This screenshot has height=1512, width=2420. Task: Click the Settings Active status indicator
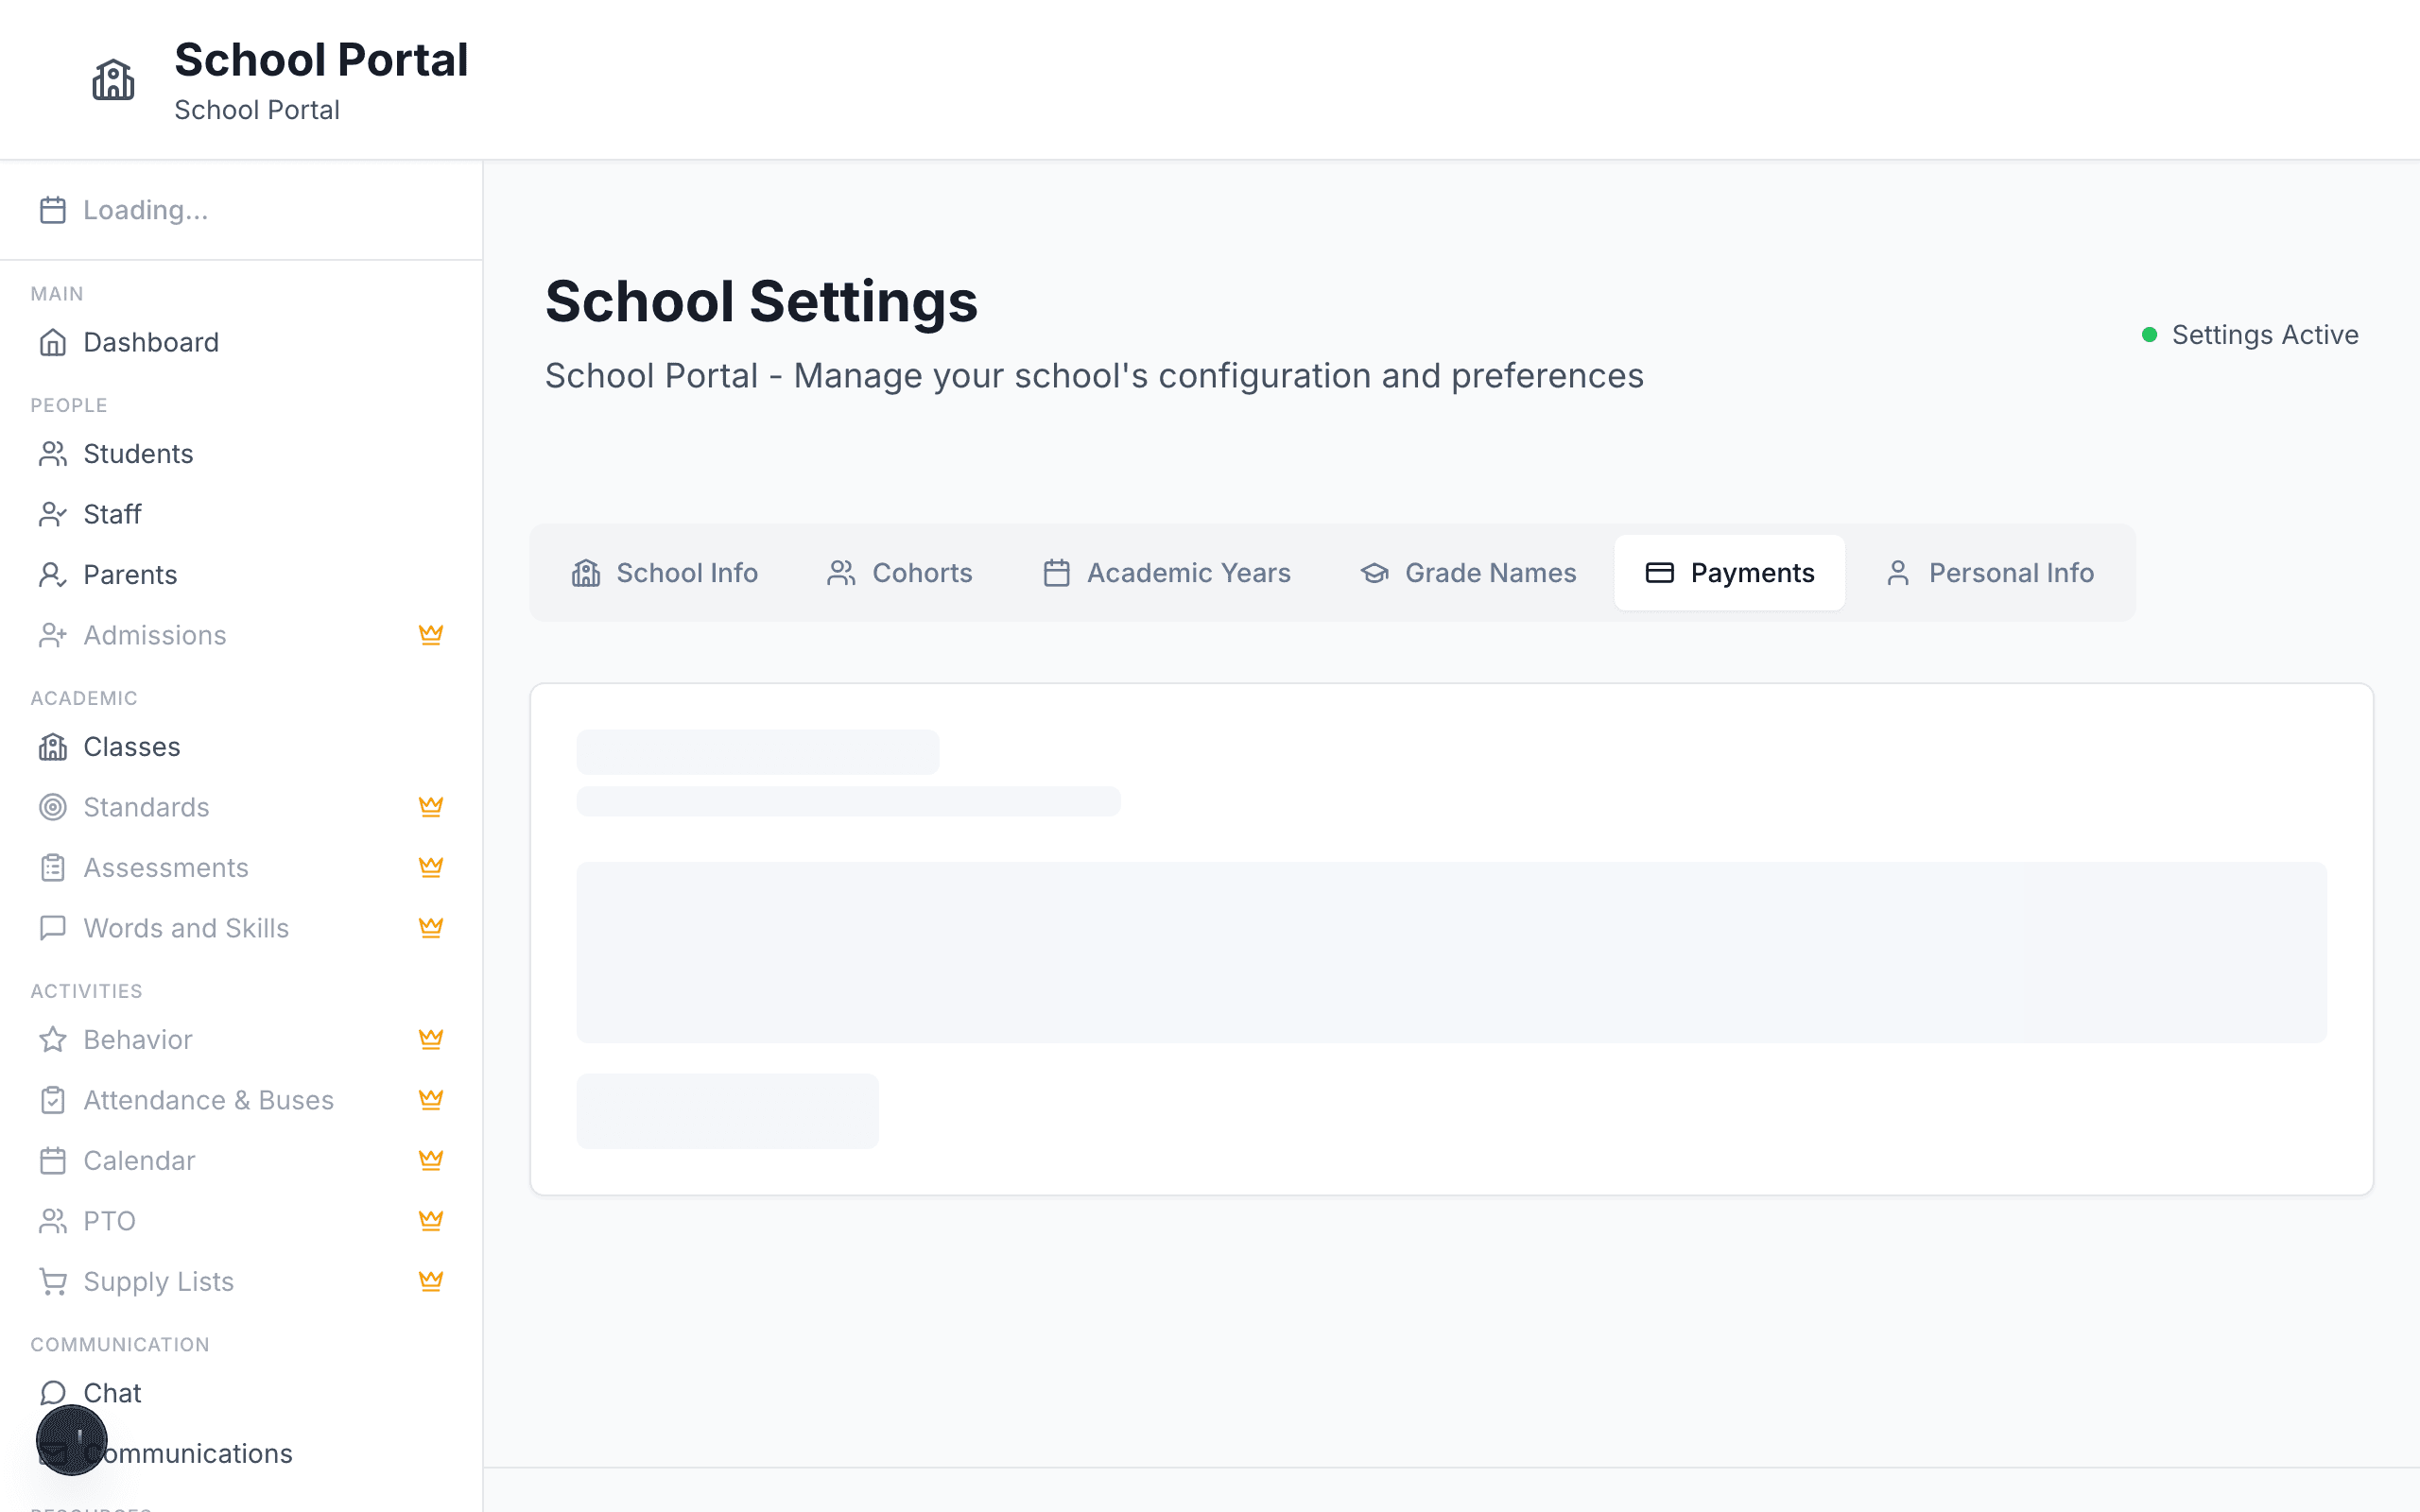tap(2250, 335)
